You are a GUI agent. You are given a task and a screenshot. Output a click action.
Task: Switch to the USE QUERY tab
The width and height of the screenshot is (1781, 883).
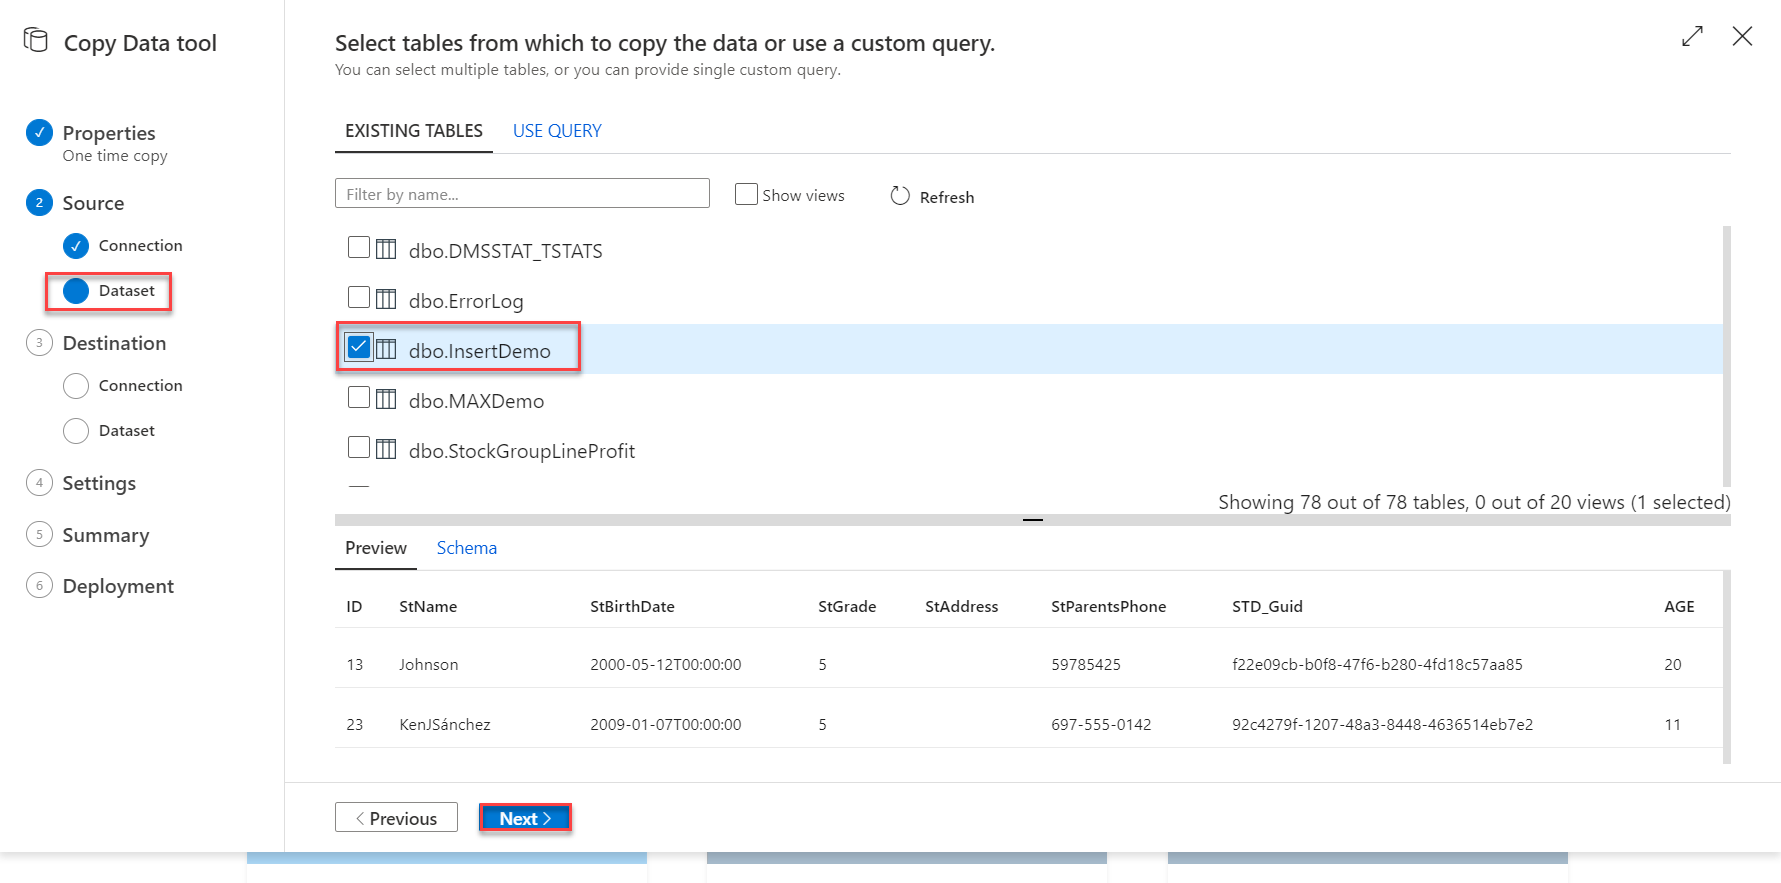[557, 131]
